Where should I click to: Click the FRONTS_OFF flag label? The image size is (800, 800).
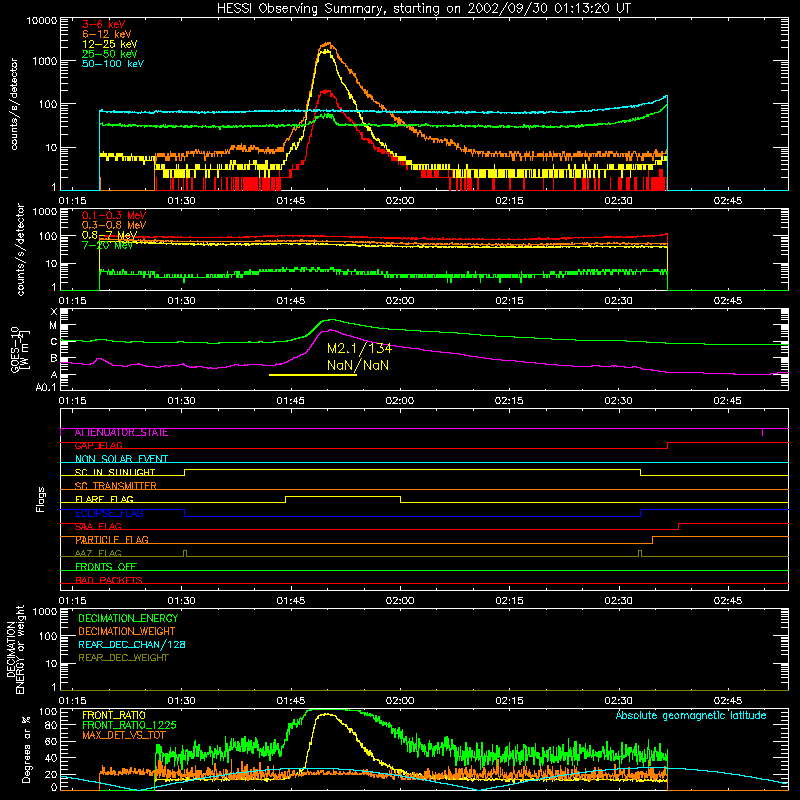[x=106, y=567]
